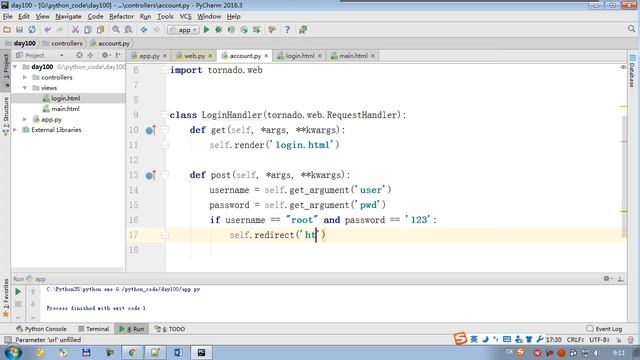The height and width of the screenshot is (360, 640).
Task: Click the Find magnifier icon
Action: pyautogui.click(x=116, y=30)
